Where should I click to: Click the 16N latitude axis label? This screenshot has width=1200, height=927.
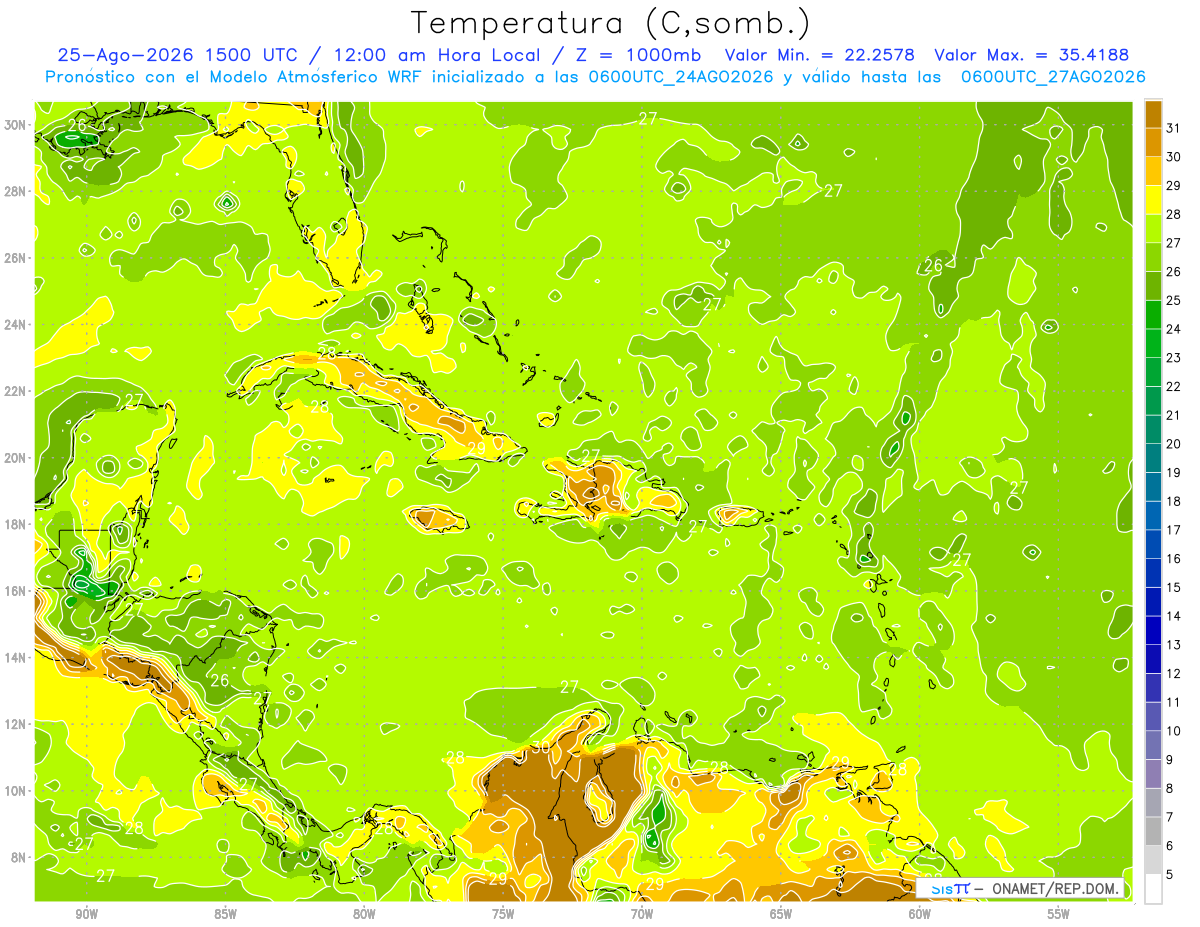click(15, 591)
